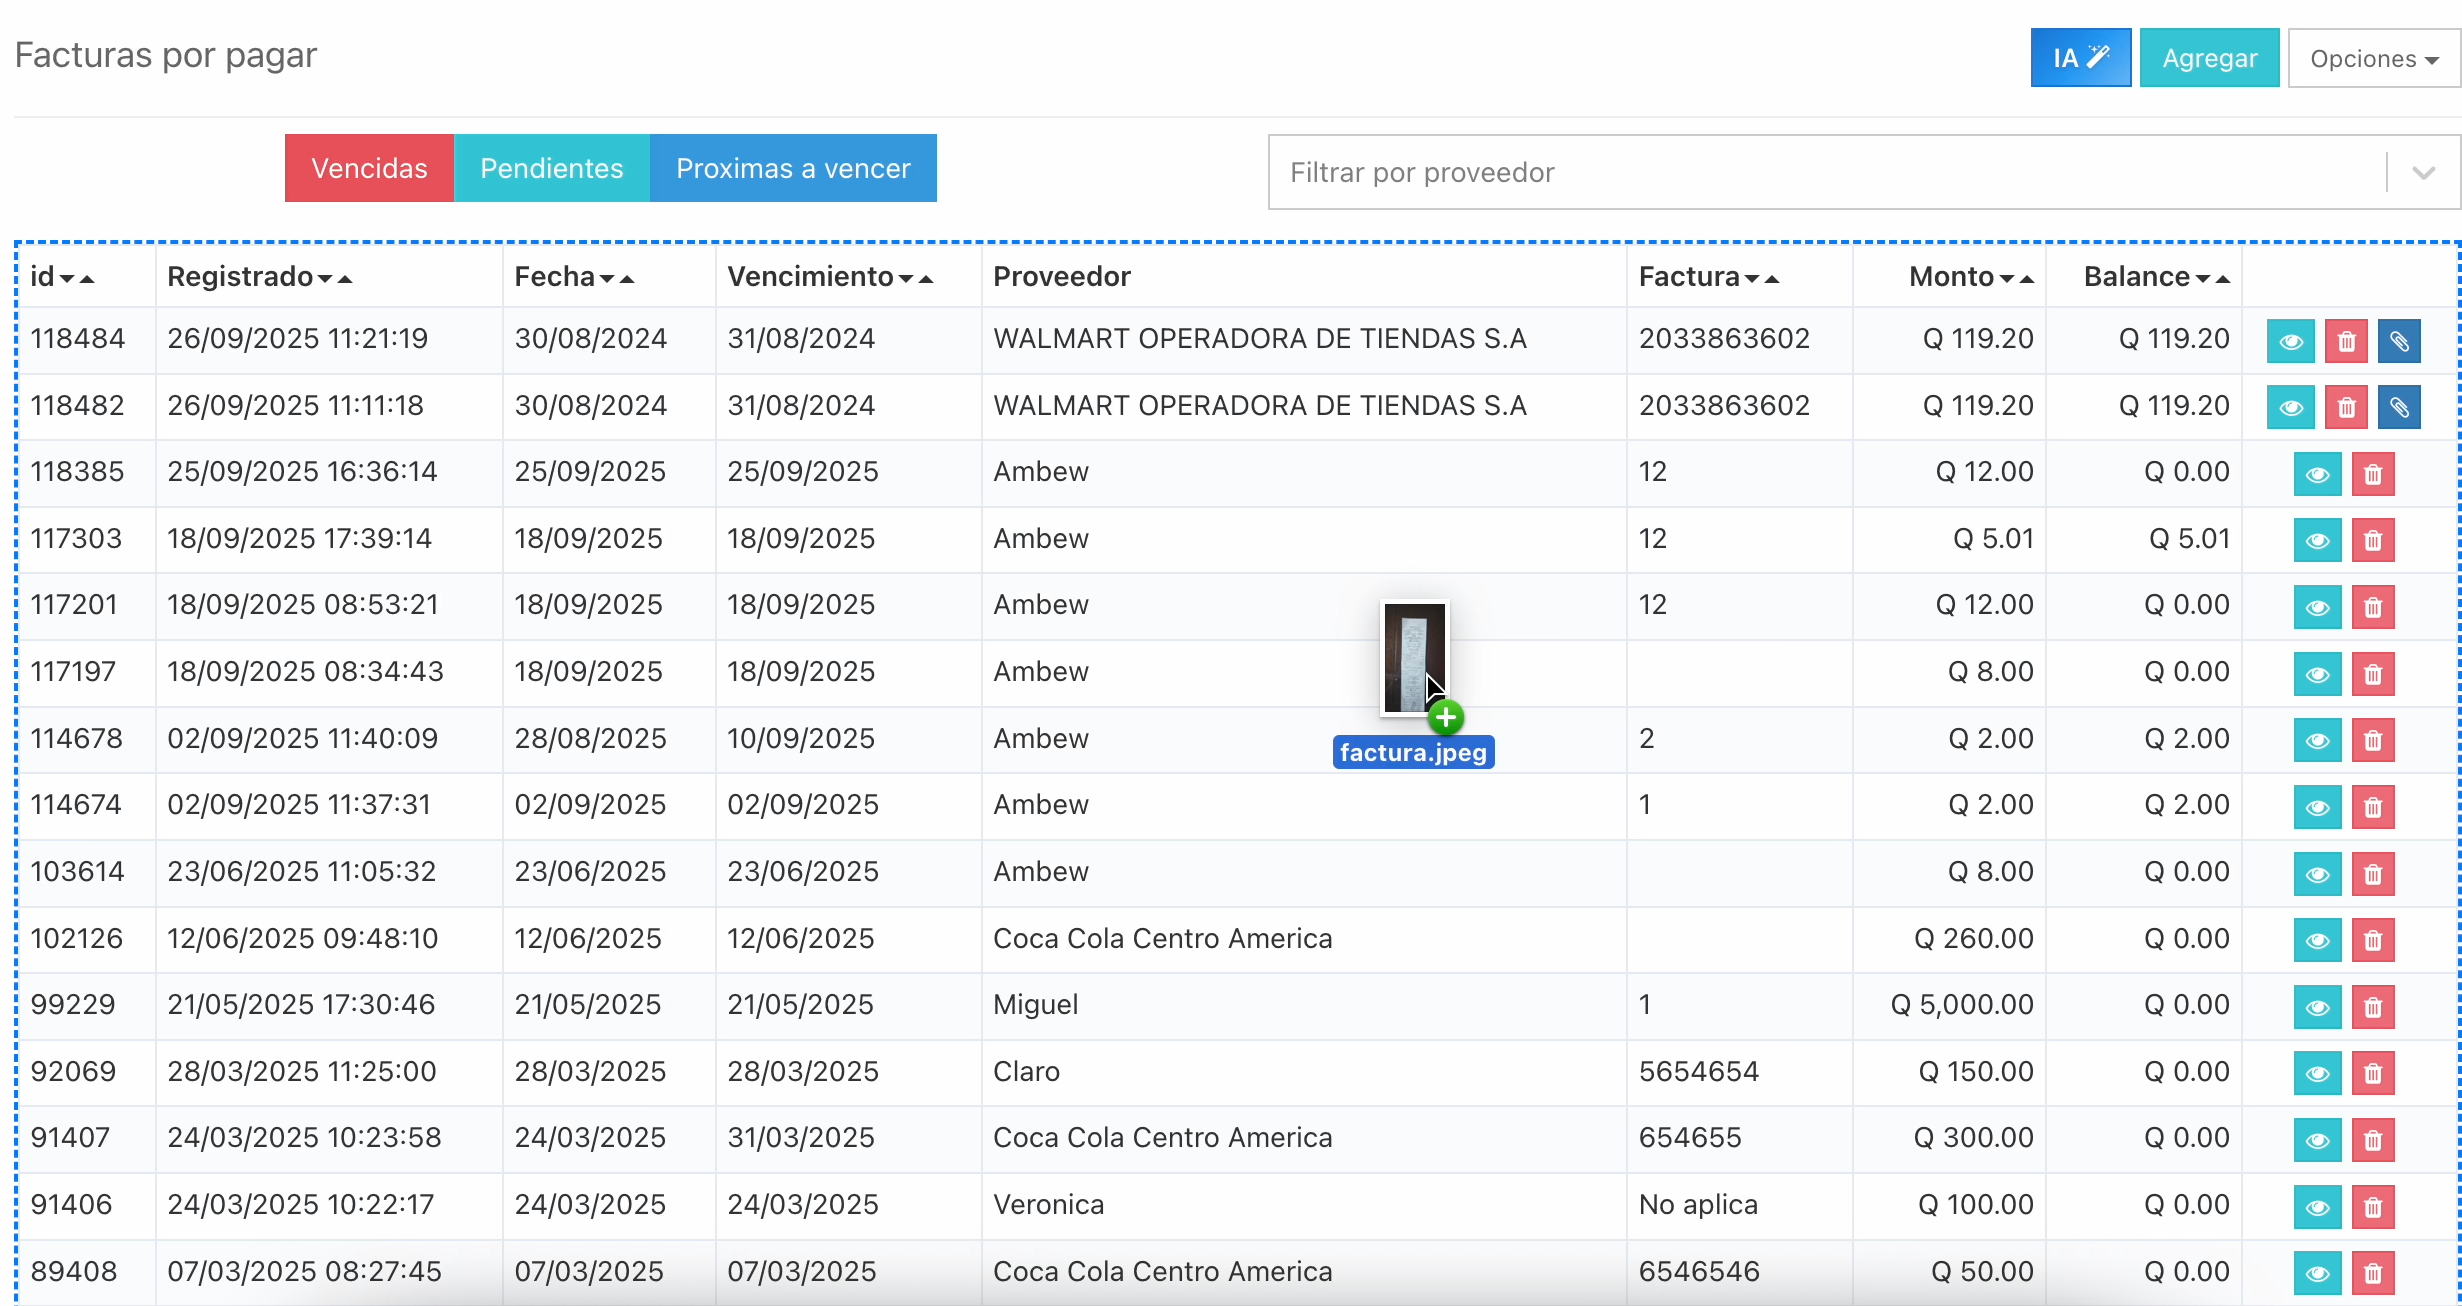Screen dimensions: 2462x1306
Task: Delete invoice row 118484 with trash icon
Action: coord(2346,342)
